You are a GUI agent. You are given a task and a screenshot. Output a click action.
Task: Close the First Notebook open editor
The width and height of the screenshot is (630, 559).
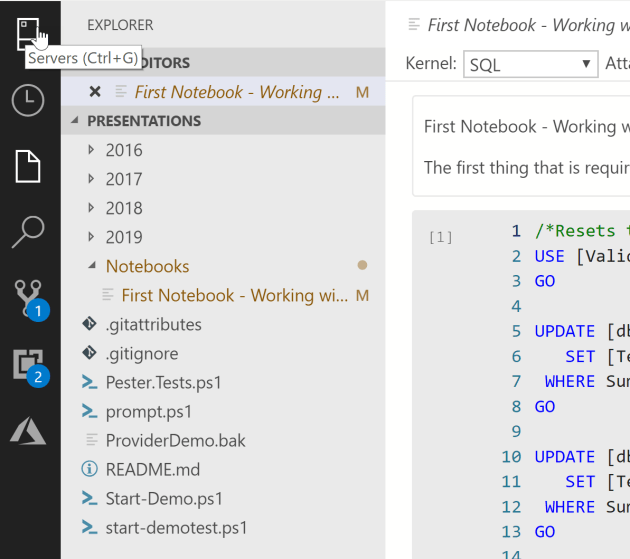pyautogui.click(x=95, y=92)
